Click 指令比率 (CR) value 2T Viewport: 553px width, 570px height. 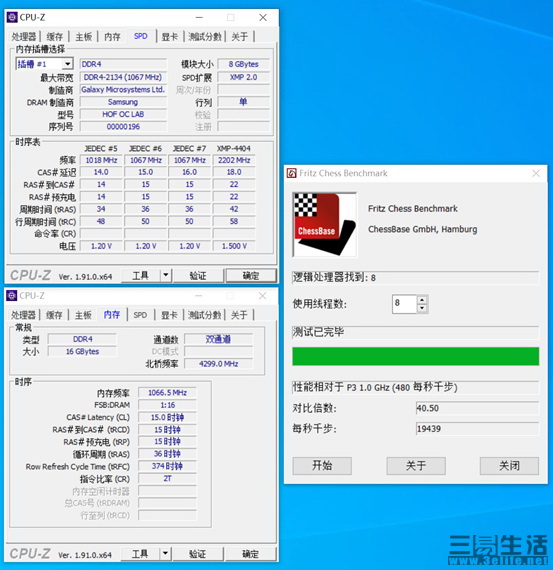[167, 478]
